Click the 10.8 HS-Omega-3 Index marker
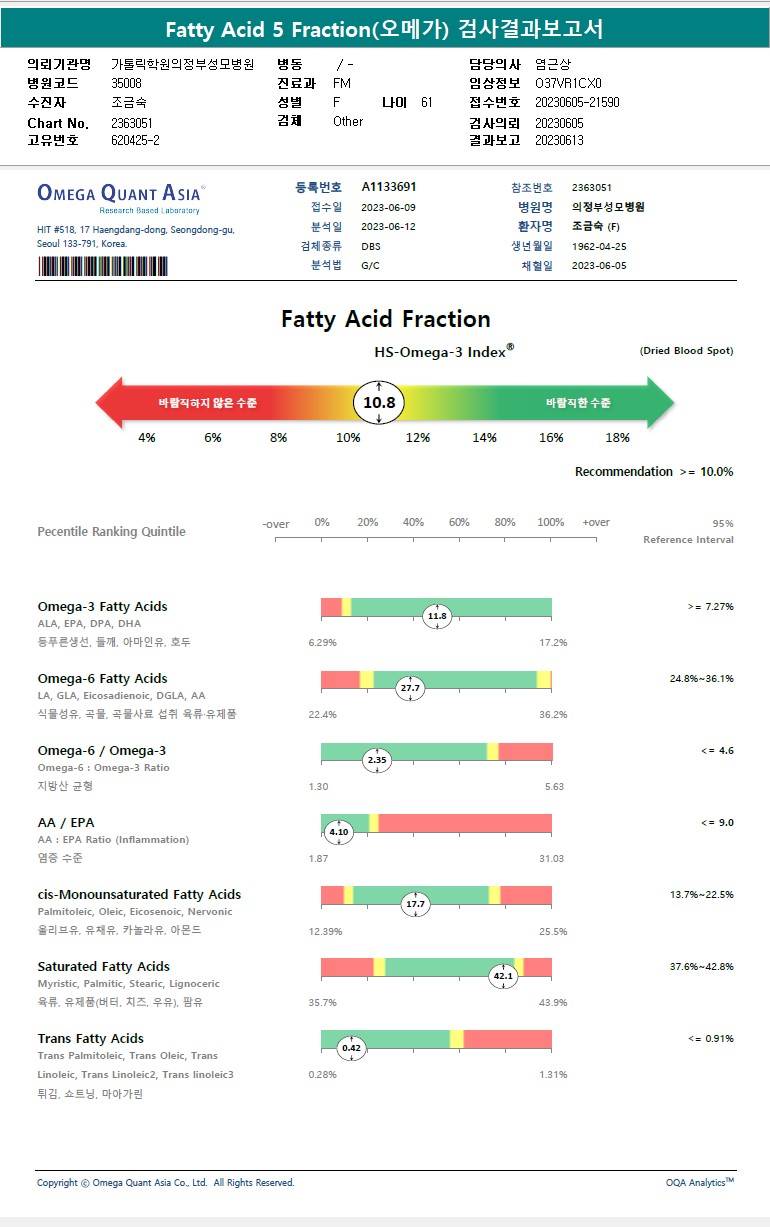Image resolution: width=770 pixels, height=1227 pixels. (x=379, y=403)
